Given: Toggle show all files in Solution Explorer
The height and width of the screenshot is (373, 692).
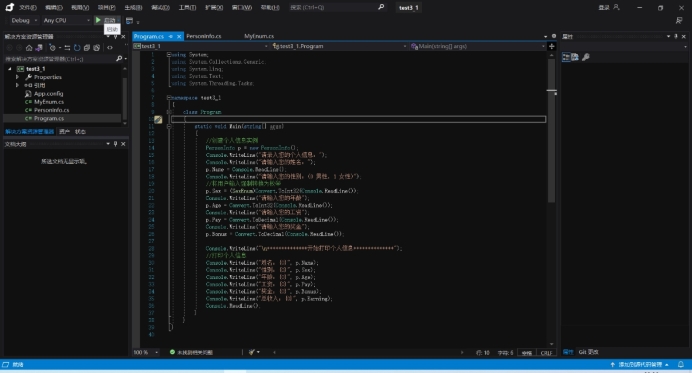Looking at the screenshot, I should pos(97,48).
